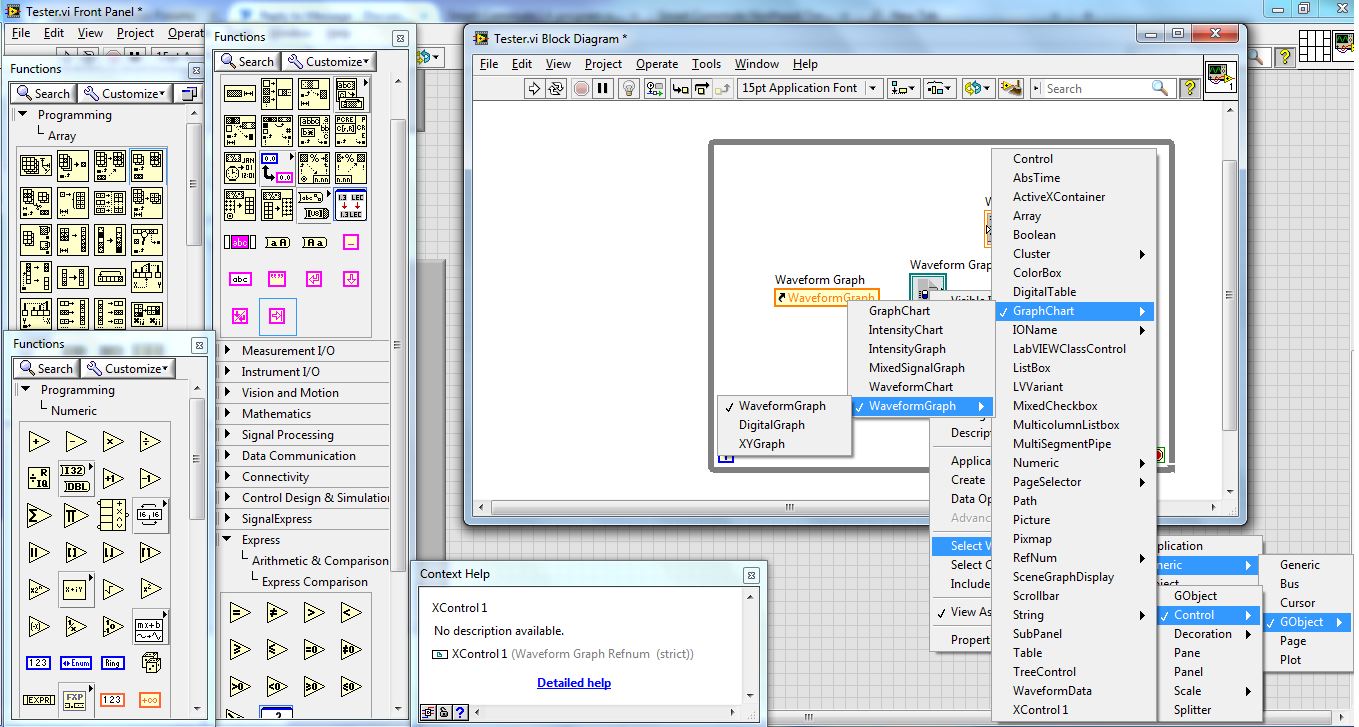Select the Concatenate Strings function
Viewport: 1359px width, 727px height.
[x=277, y=94]
